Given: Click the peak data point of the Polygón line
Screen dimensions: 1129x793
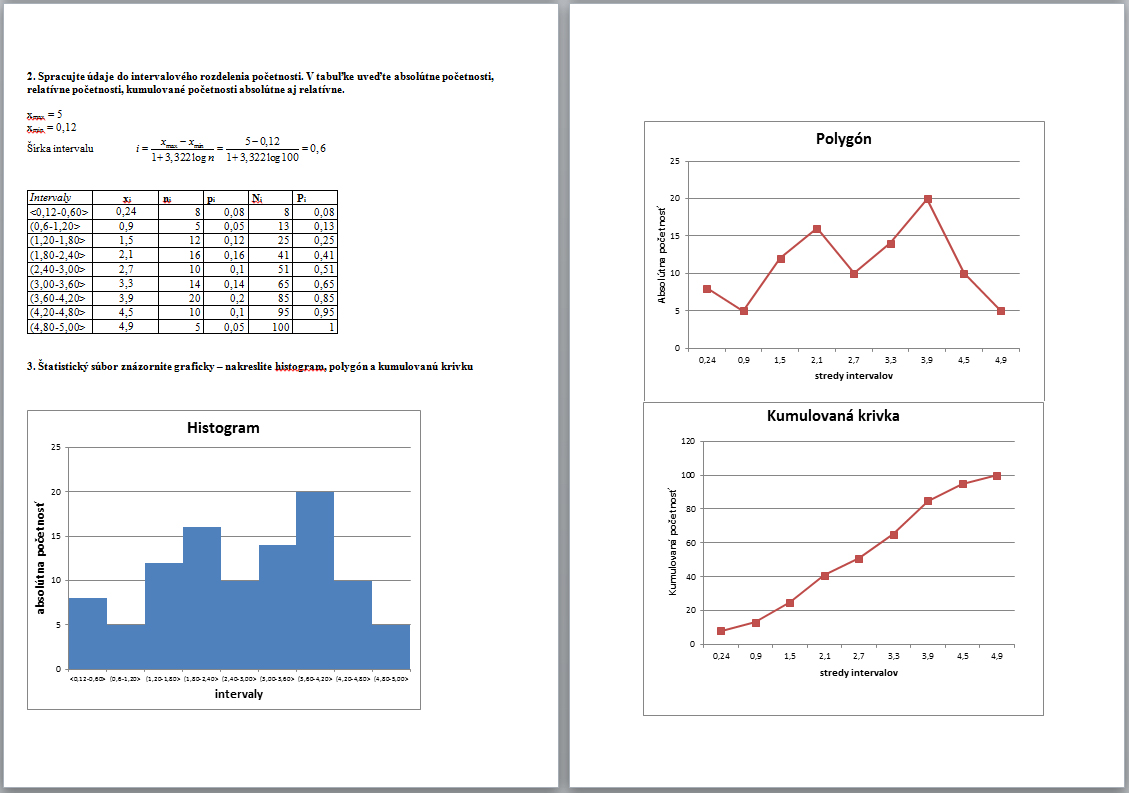Looking at the screenshot, I should 928,199.
